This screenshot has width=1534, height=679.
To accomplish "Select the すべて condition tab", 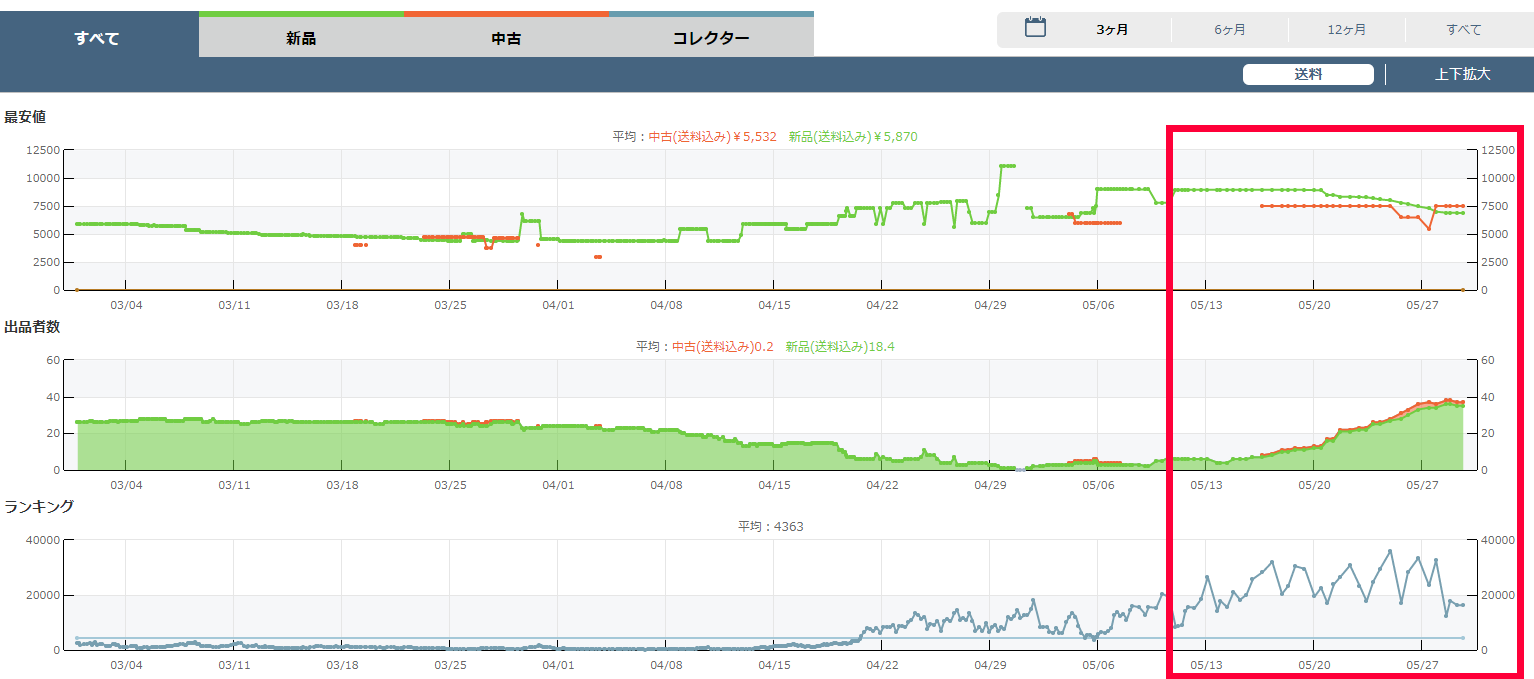I will point(98,39).
